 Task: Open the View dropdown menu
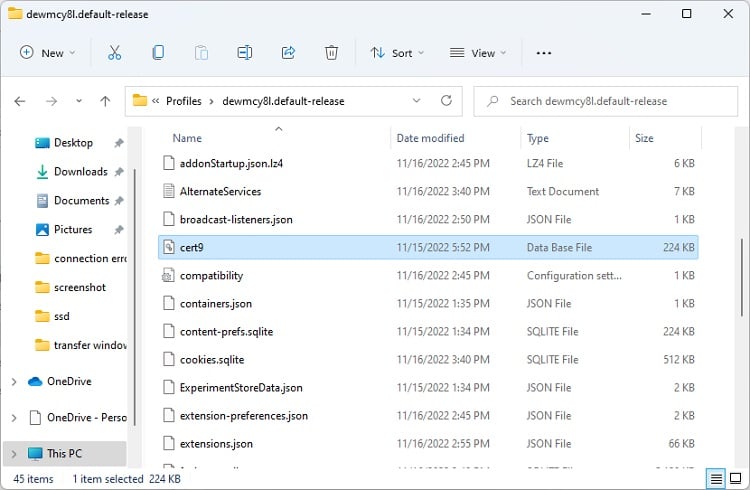tap(477, 53)
